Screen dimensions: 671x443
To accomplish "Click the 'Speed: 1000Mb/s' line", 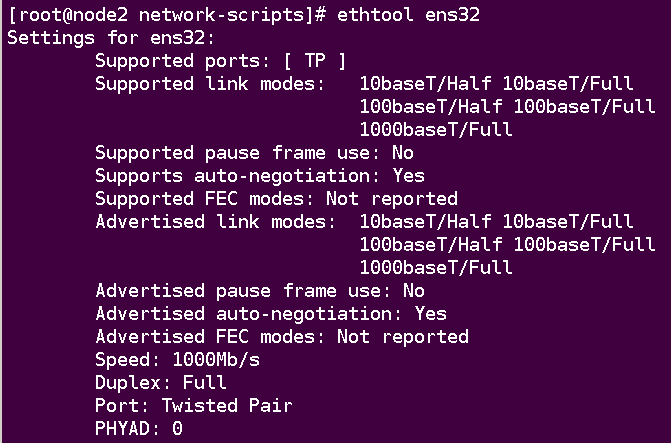I will (x=177, y=360).
